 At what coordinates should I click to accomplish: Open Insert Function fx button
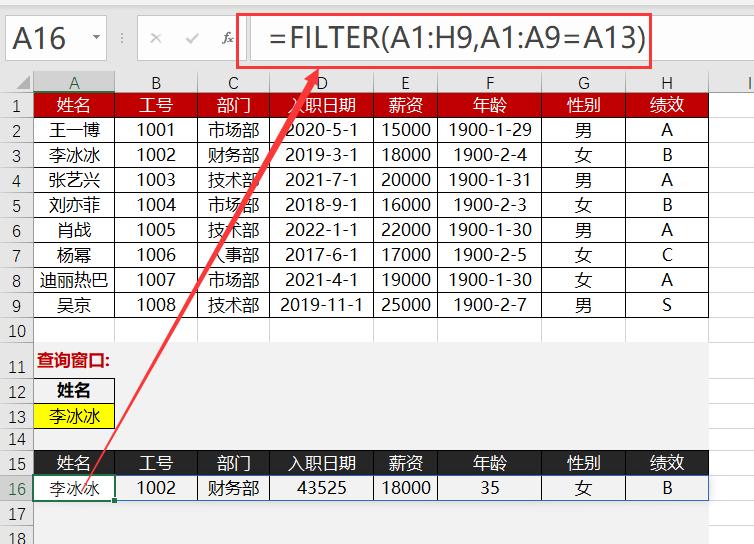pyautogui.click(x=227, y=38)
